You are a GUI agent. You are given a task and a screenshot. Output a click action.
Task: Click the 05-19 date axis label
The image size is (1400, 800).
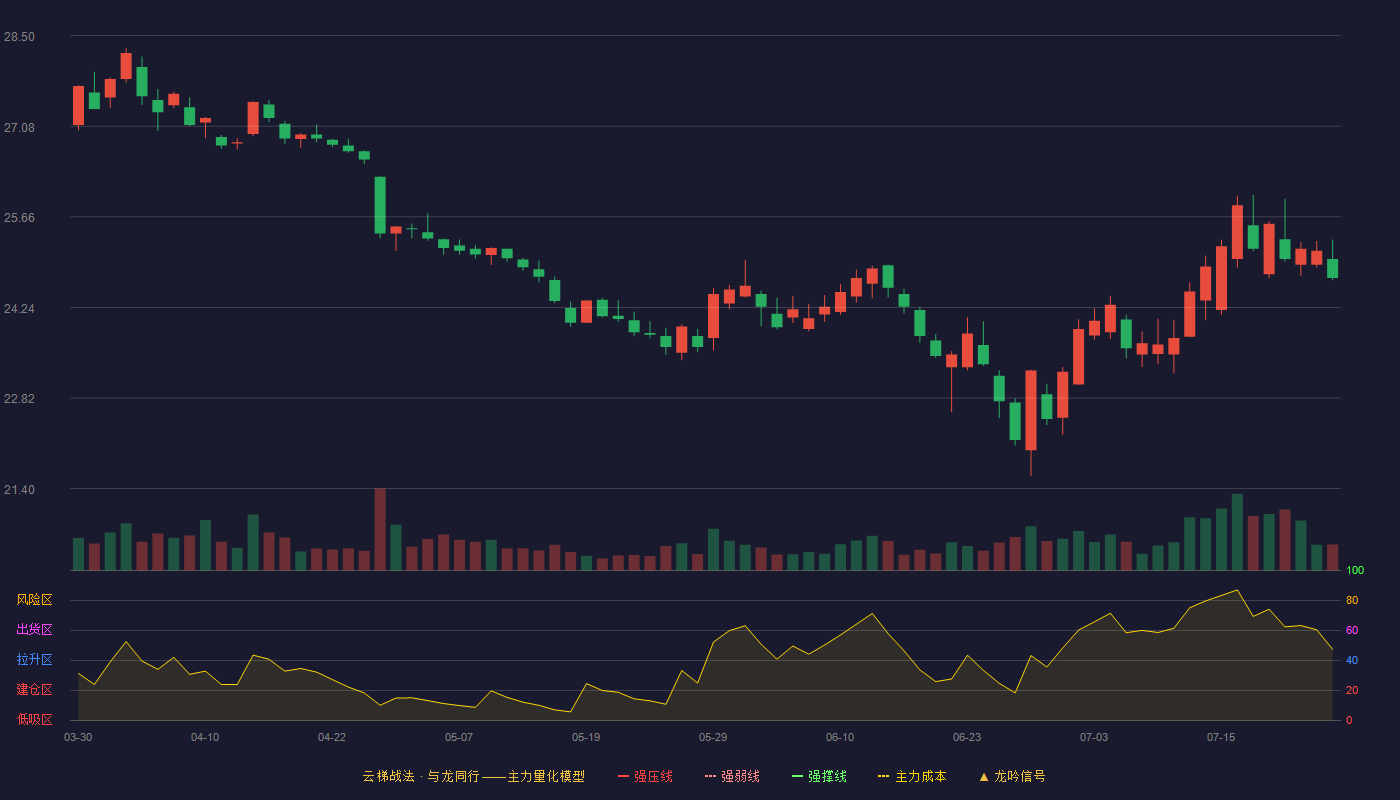(x=586, y=737)
